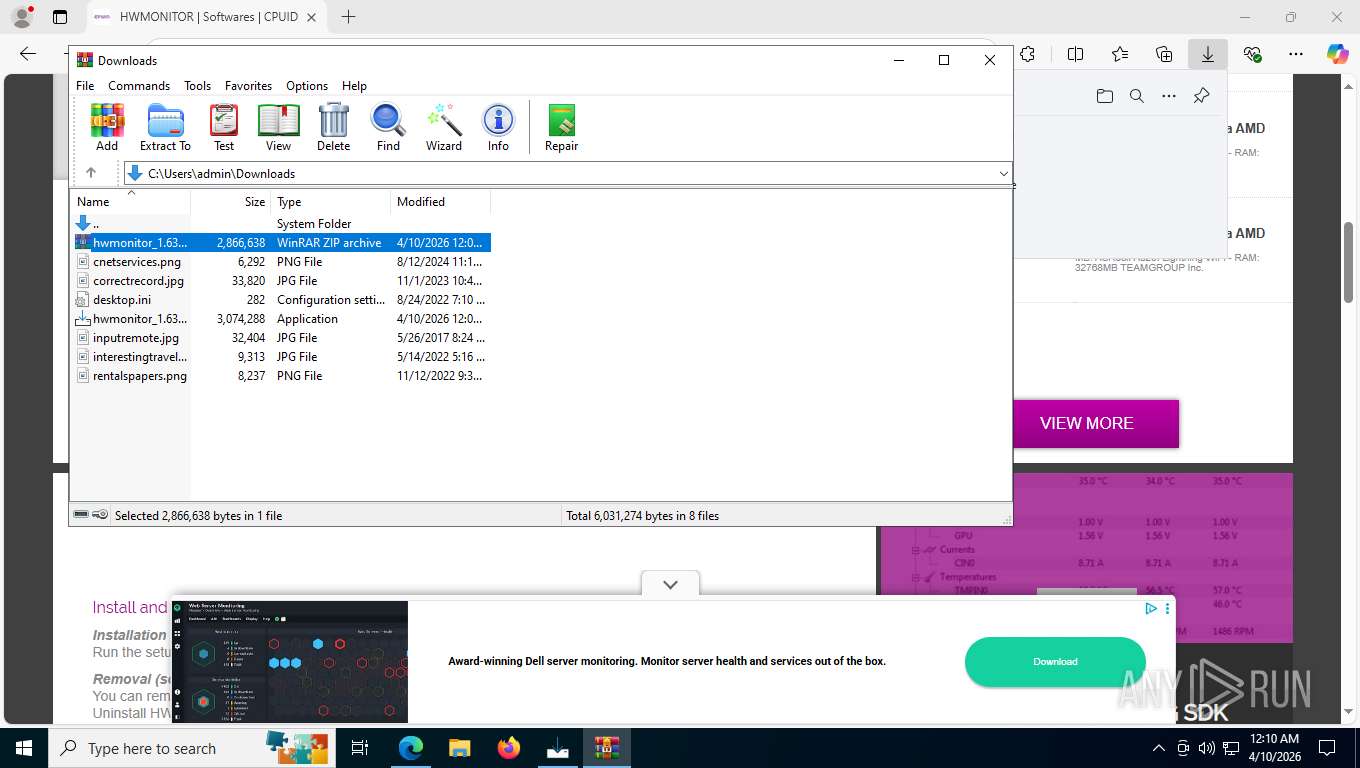Open File Explorer from taskbar
1360x768 pixels.
pyautogui.click(x=459, y=748)
